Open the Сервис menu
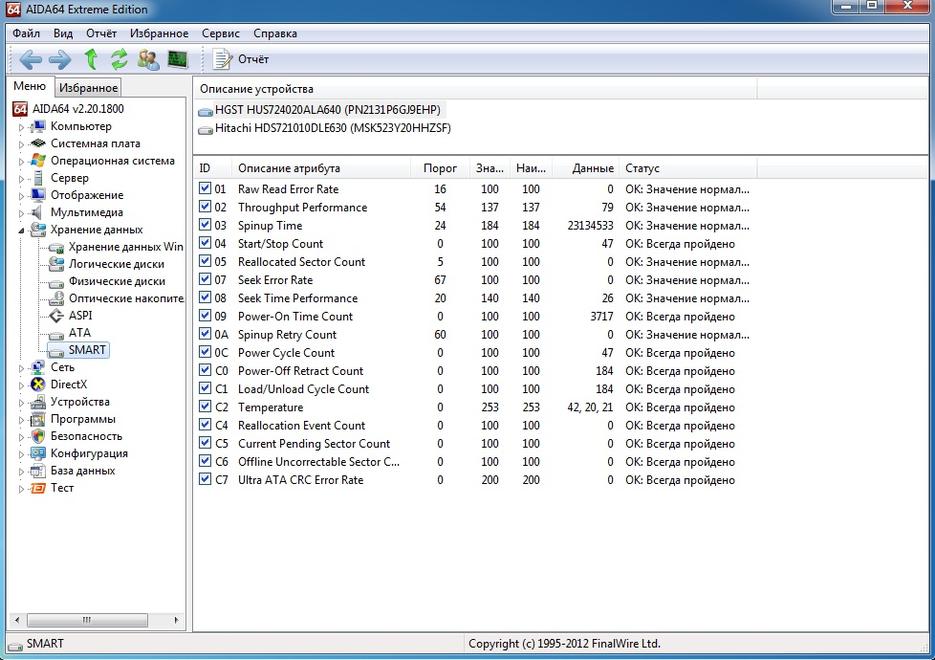 (x=221, y=33)
